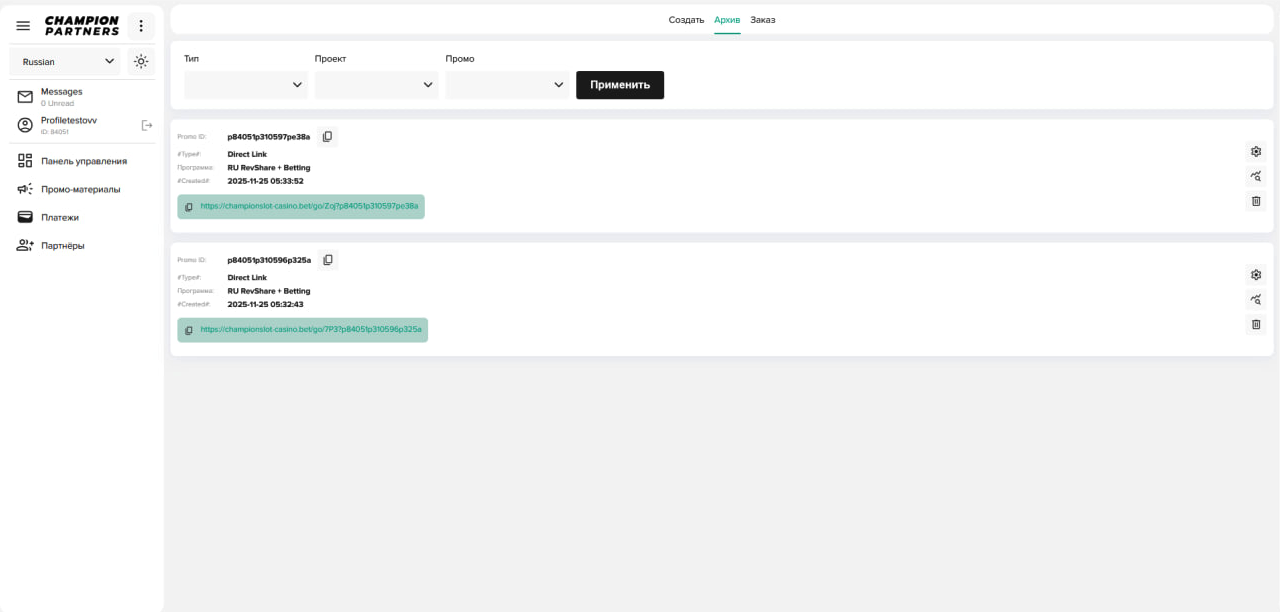Open settings gear for first promo entry

tap(1256, 152)
